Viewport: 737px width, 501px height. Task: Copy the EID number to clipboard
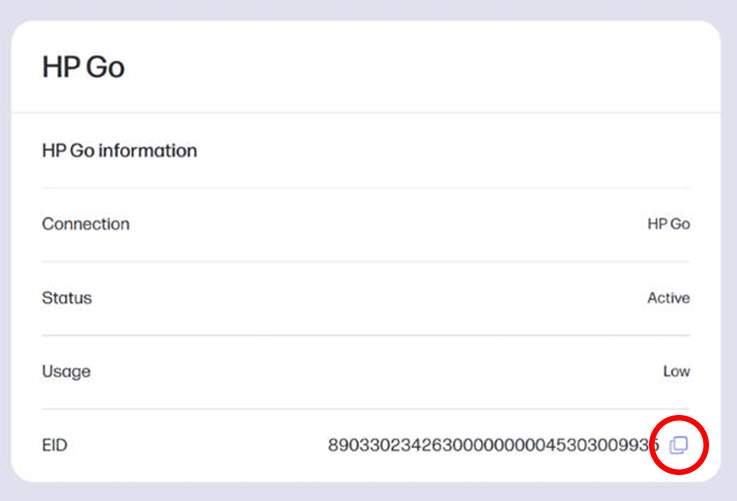point(679,445)
